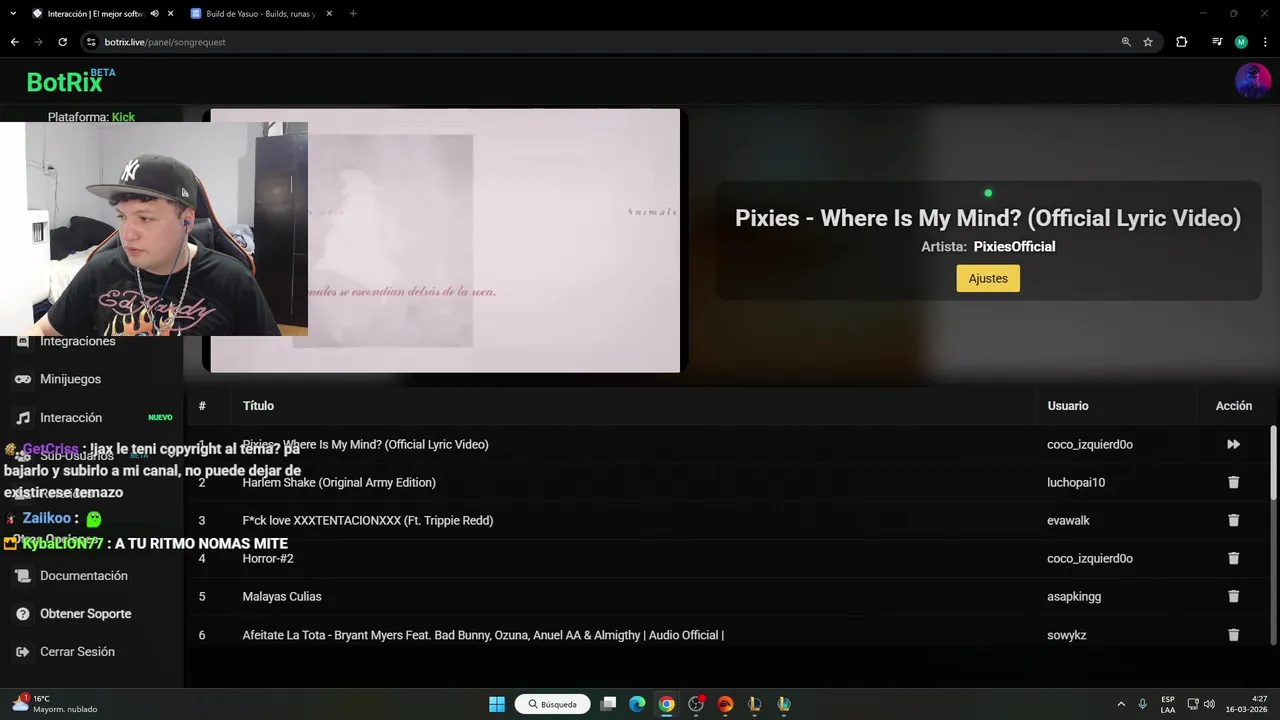Image resolution: width=1280 pixels, height=720 pixels.
Task: Switch to the Build de Yasuo browser tab
Action: click(x=260, y=14)
